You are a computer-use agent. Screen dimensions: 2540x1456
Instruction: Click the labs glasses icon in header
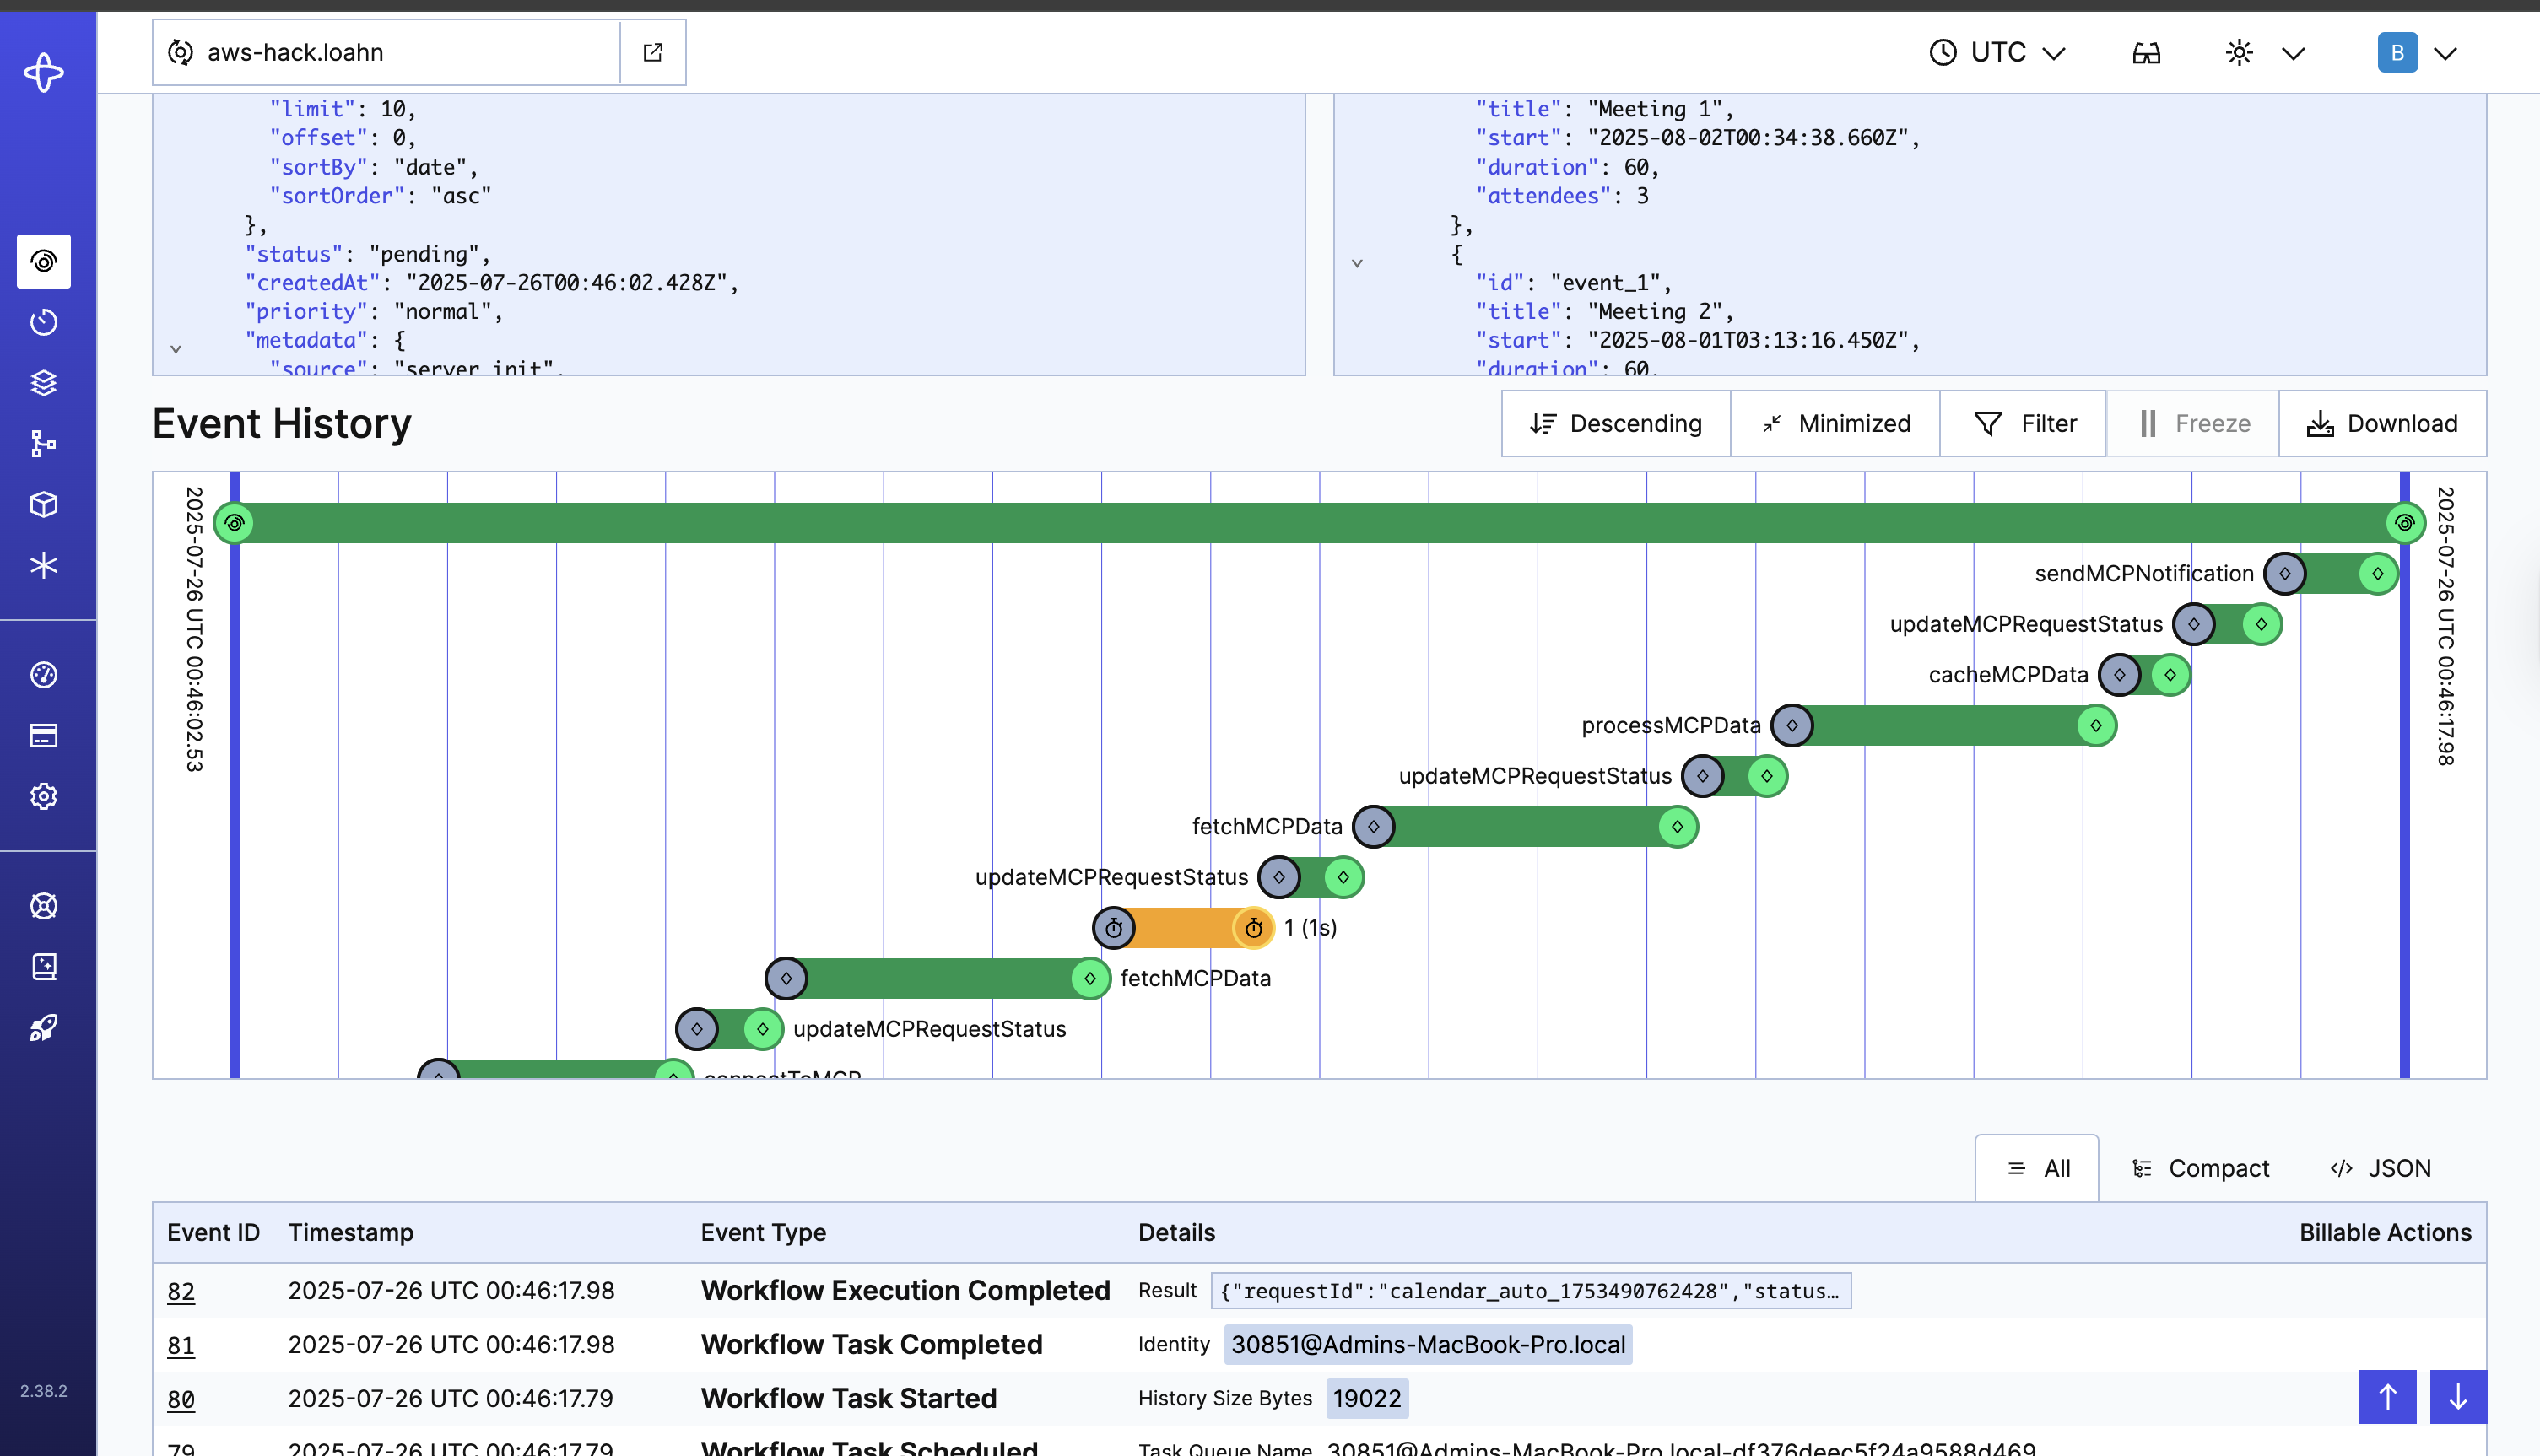pyautogui.click(x=2146, y=52)
